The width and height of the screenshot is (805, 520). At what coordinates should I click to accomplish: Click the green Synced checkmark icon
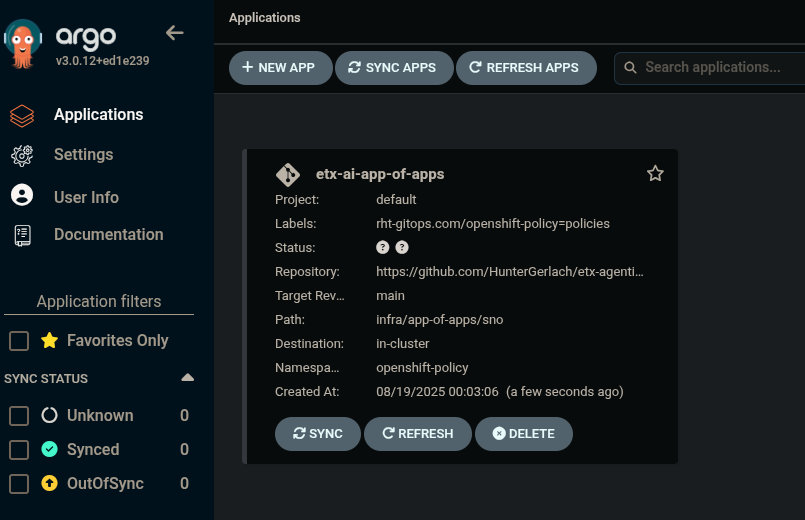(x=49, y=449)
